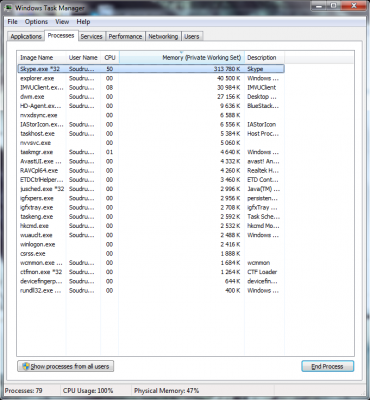
Task: Click the End Process button
Action: 327,366
